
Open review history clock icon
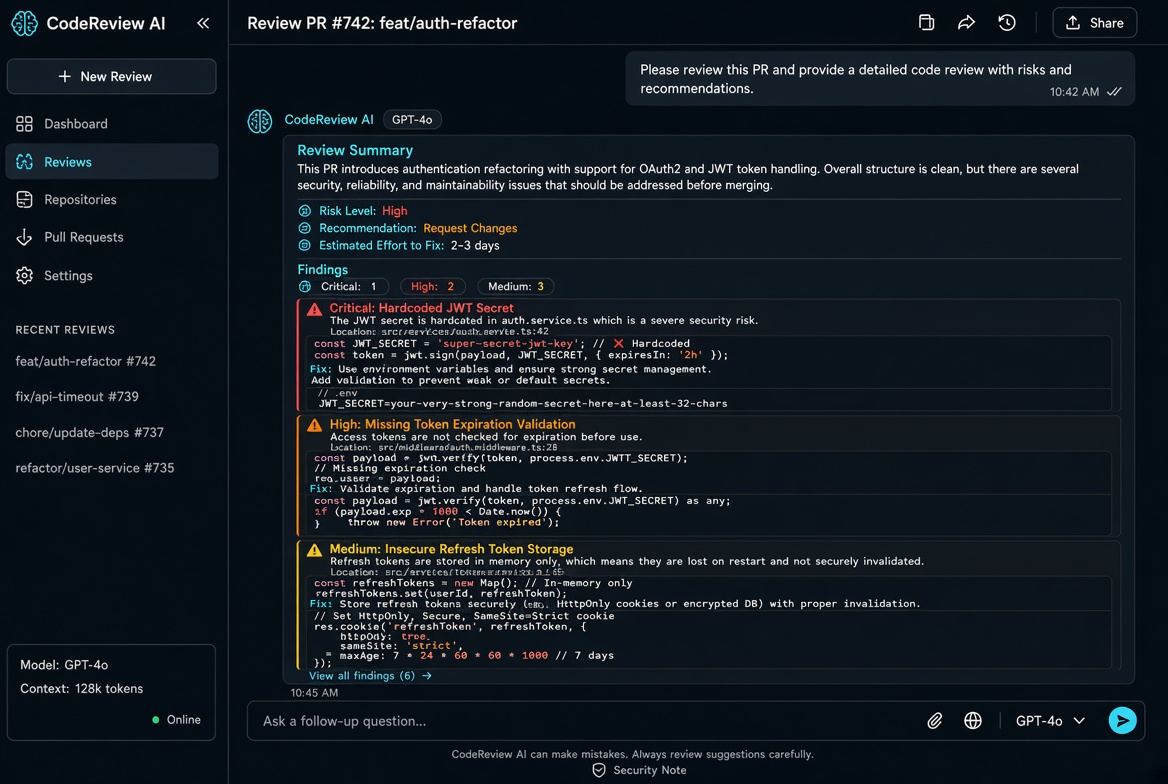1006,22
